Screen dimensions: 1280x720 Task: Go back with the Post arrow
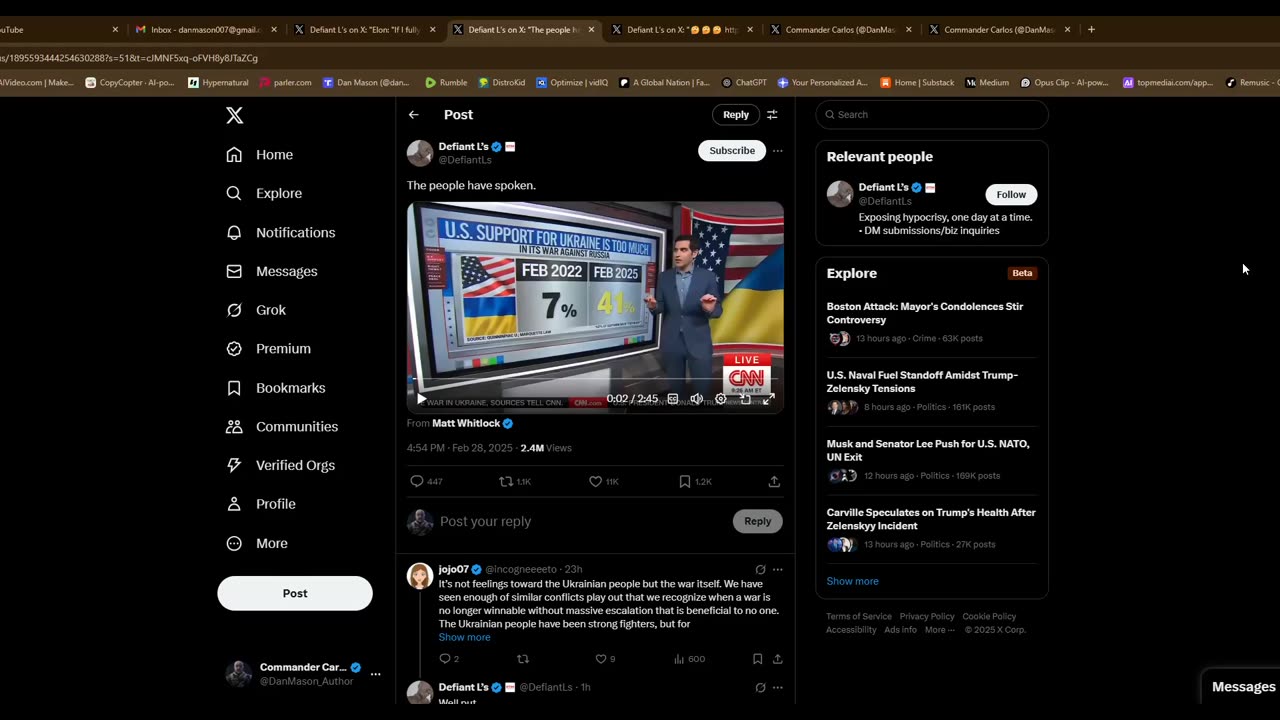pos(413,115)
